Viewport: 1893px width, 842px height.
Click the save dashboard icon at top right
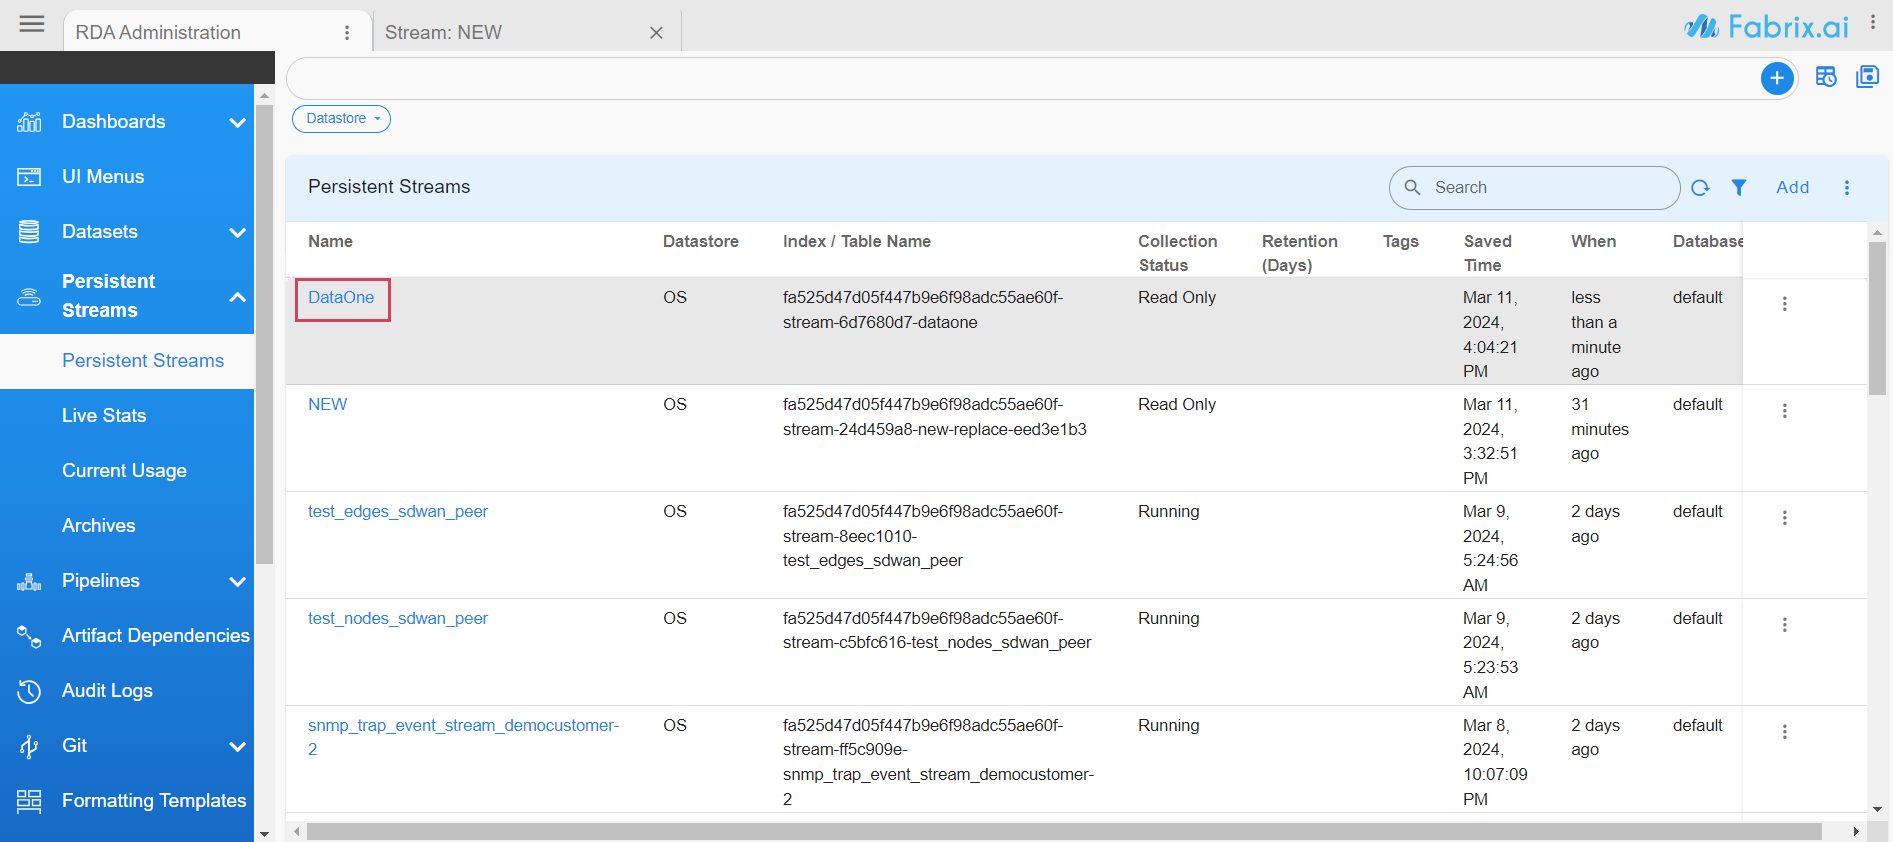point(1867,77)
